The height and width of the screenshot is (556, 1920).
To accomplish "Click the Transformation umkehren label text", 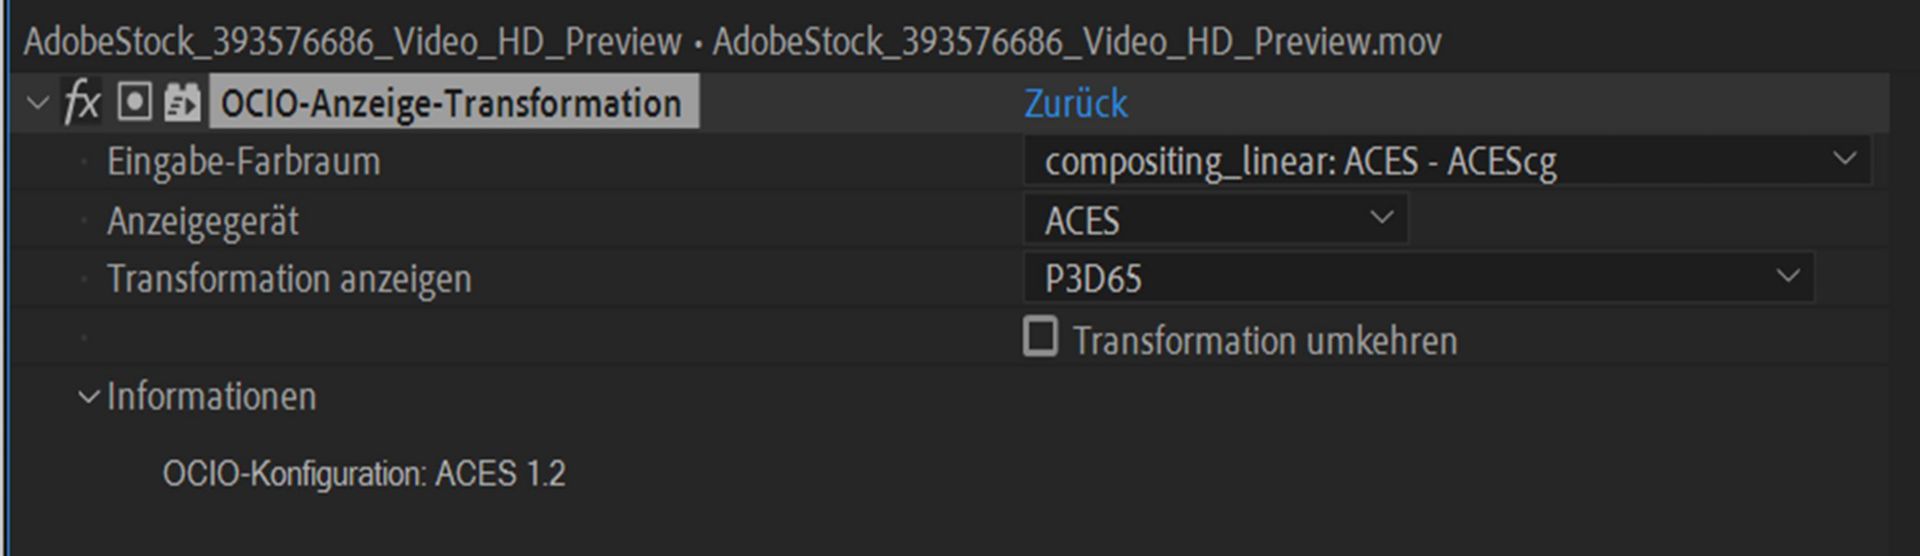I will click(1265, 341).
